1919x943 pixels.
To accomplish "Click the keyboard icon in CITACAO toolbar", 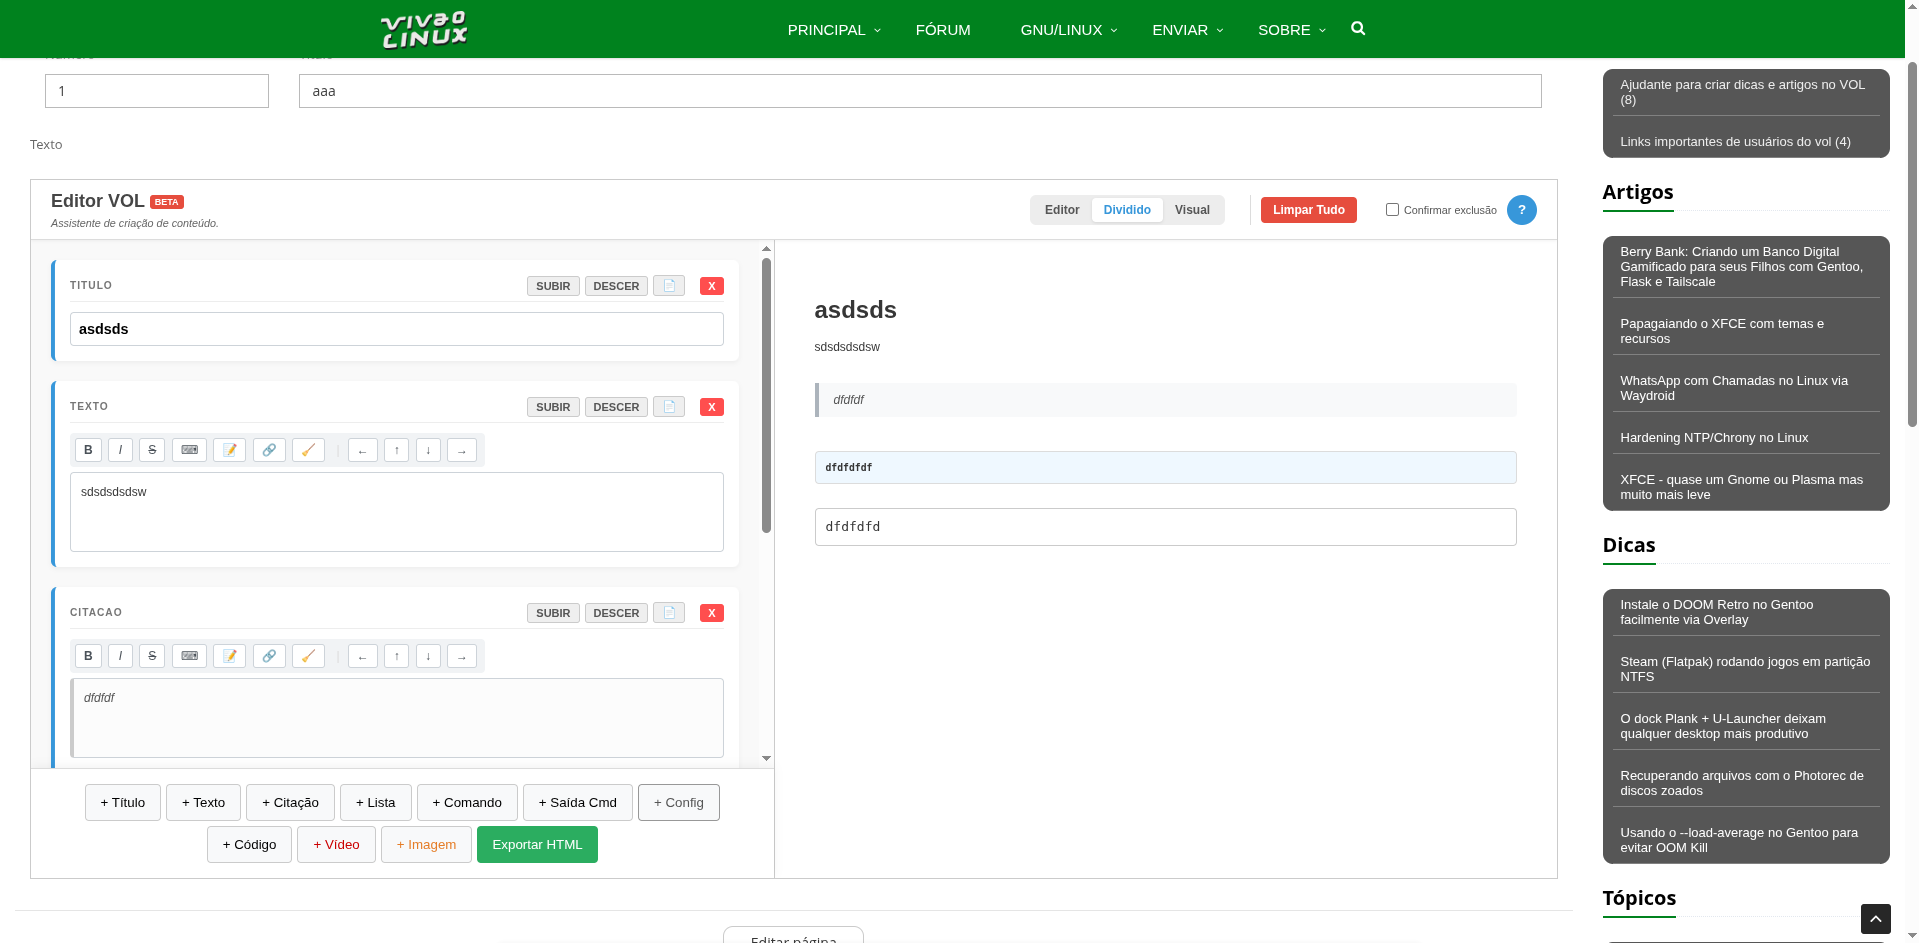I will click(189, 656).
